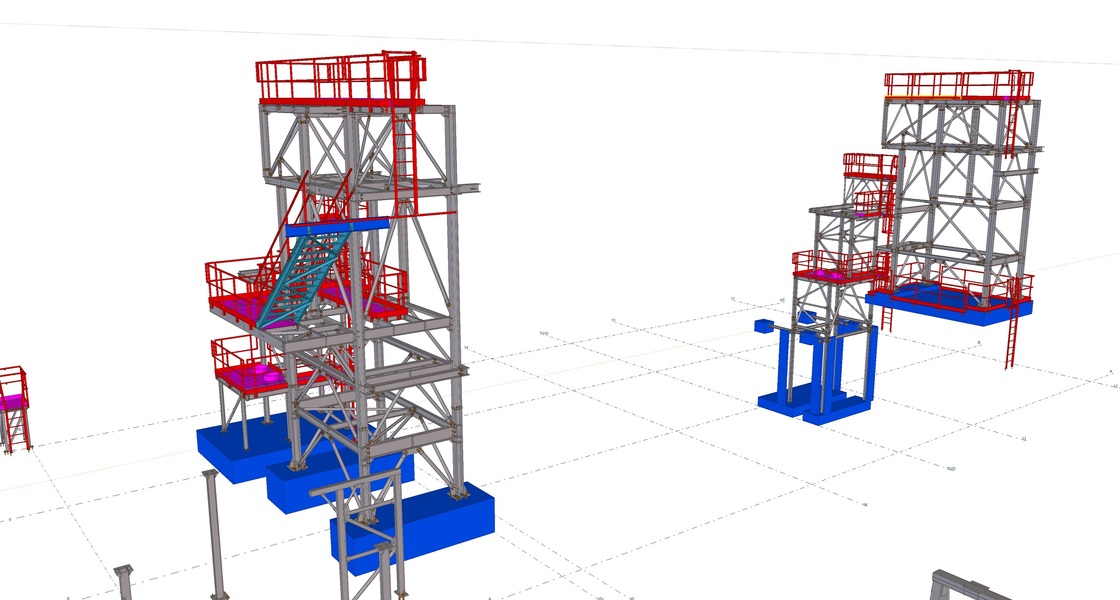The image size is (1120, 600).
Task: Click the short grey post near bottom-left corner
Action: pos(124,582)
